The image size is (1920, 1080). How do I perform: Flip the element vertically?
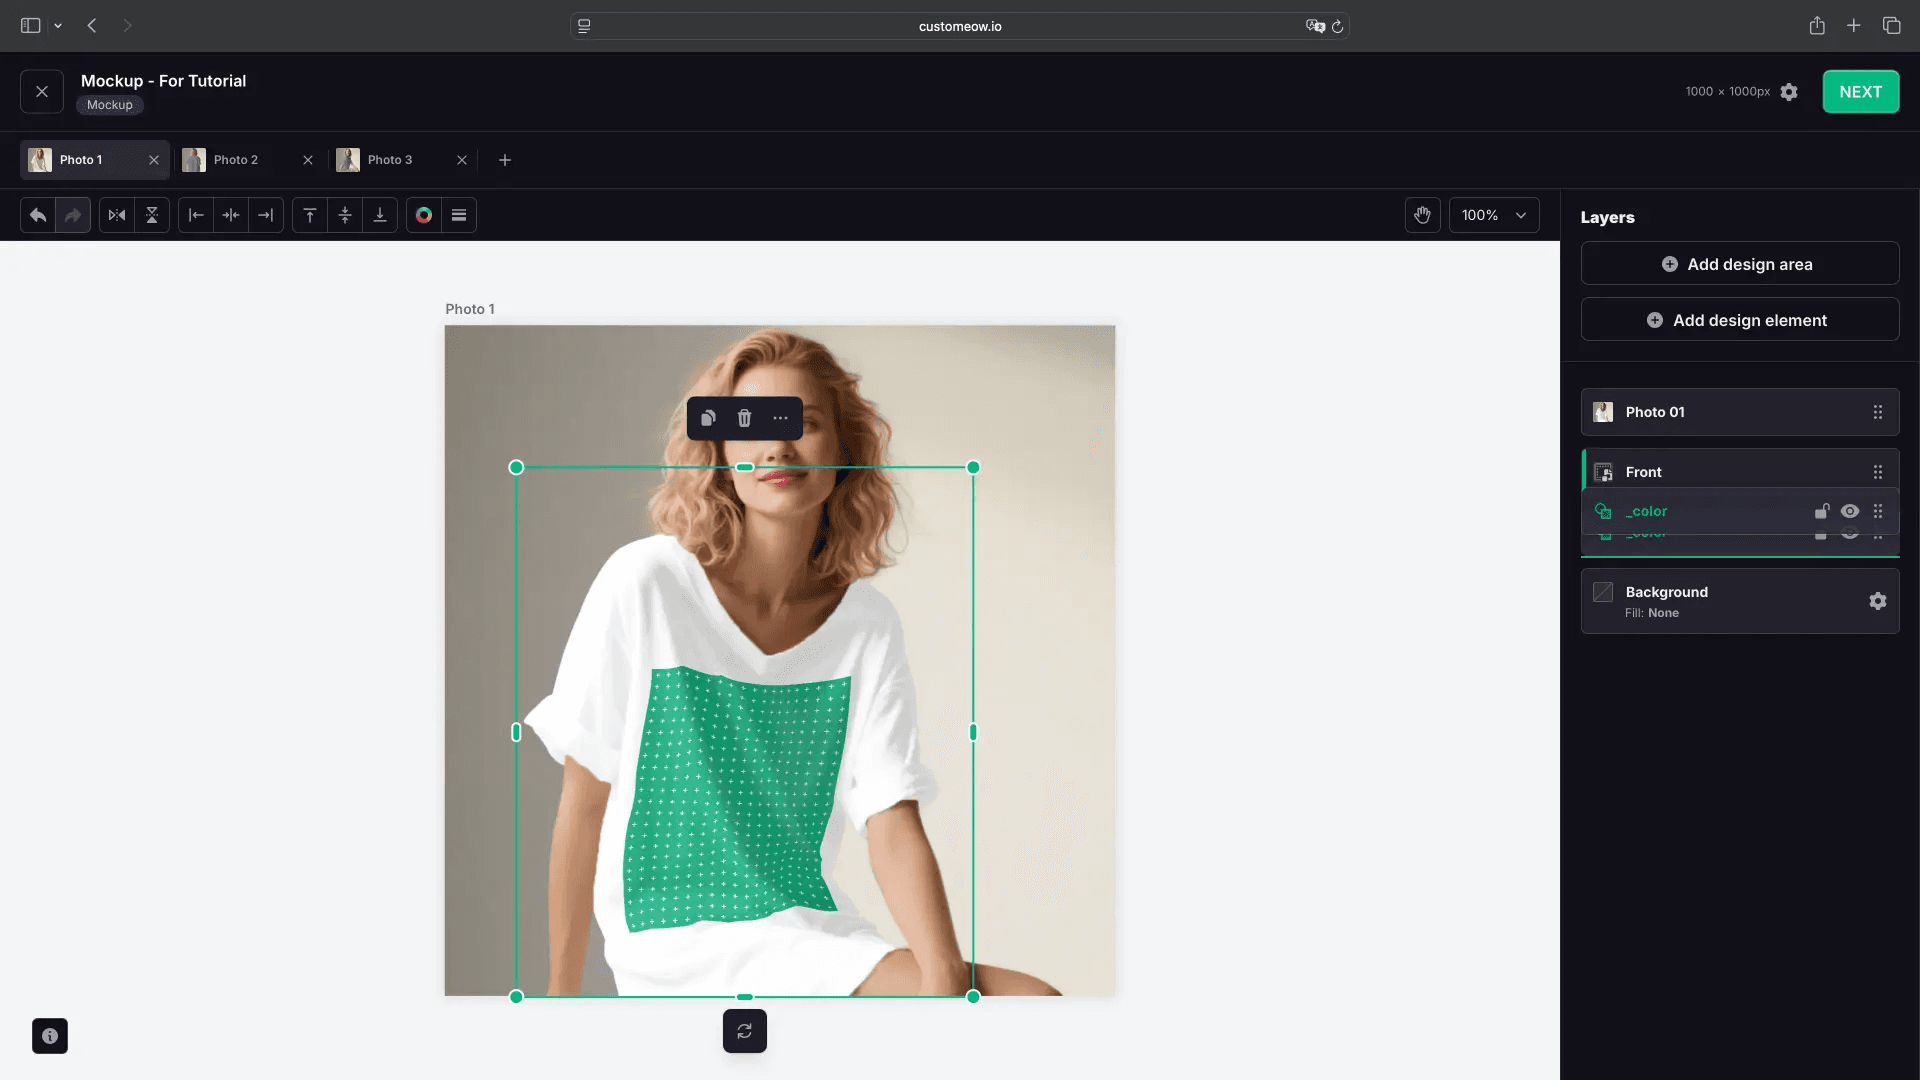(x=152, y=215)
